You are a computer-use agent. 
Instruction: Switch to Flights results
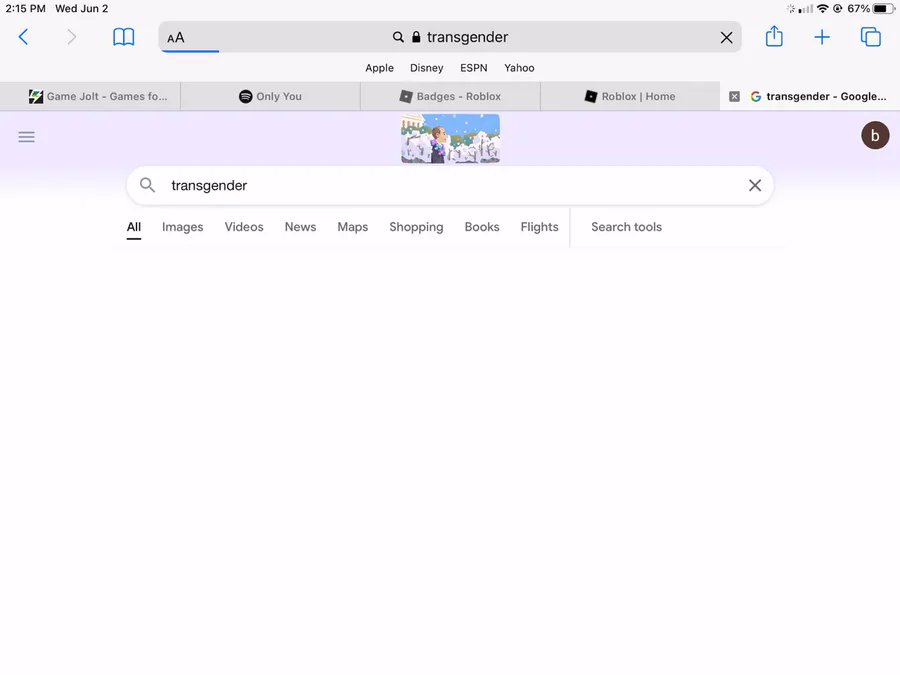click(x=540, y=227)
